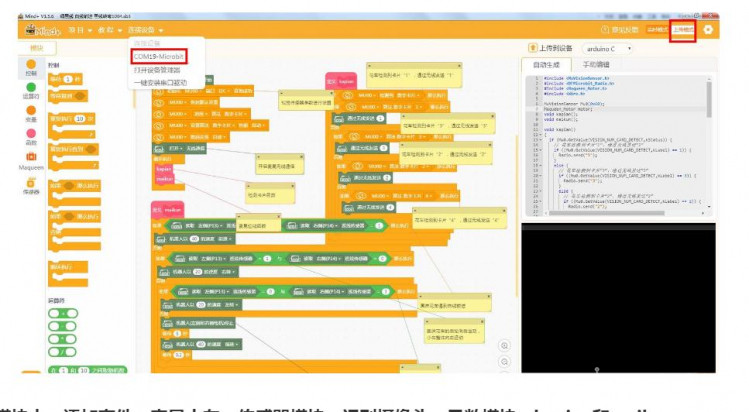This screenshot has height=412, width=749.
Task: Collapse the comment note about card "1"
Action: (x=370, y=66)
